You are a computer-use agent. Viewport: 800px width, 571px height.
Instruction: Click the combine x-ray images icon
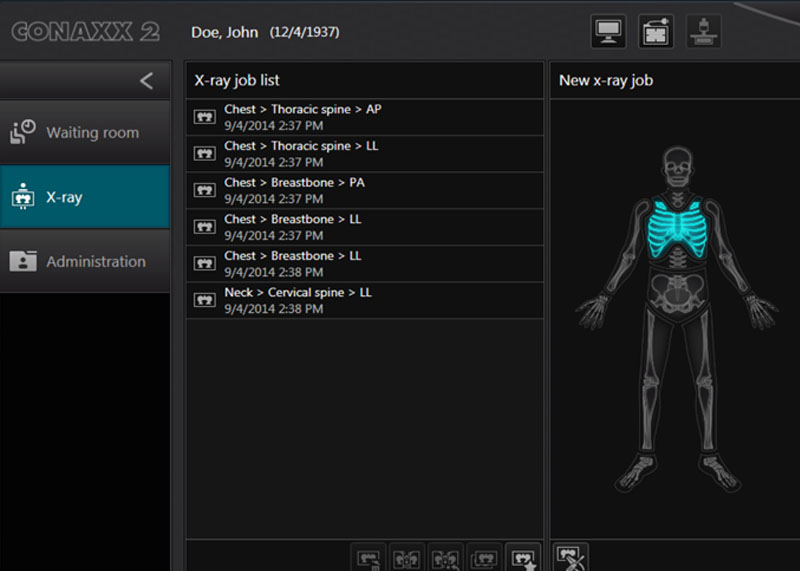tap(407, 558)
